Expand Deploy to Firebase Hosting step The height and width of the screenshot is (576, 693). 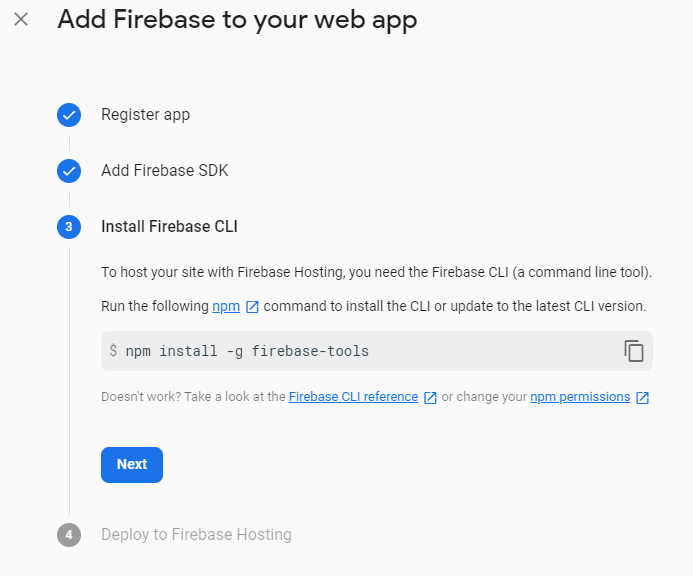point(196,535)
